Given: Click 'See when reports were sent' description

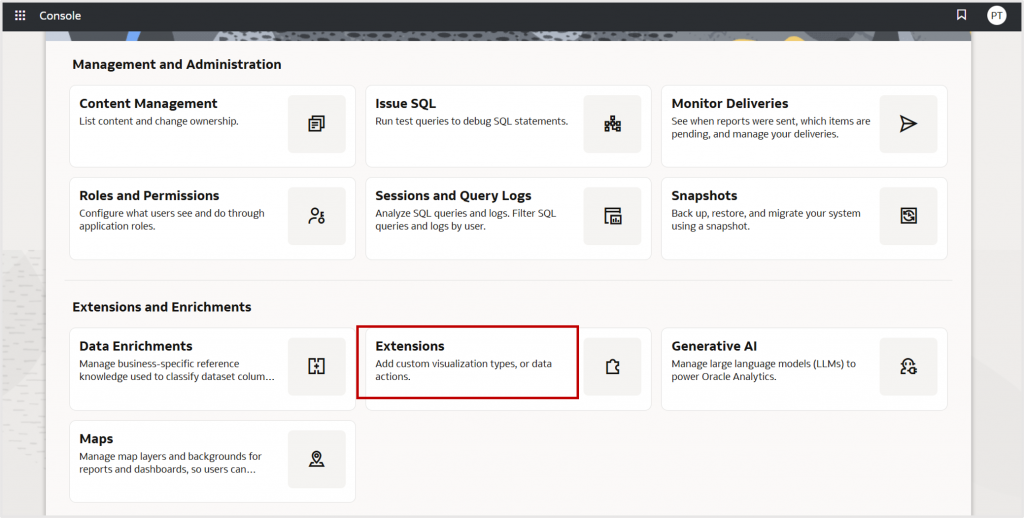Looking at the screenshot, I should point(771,127).
